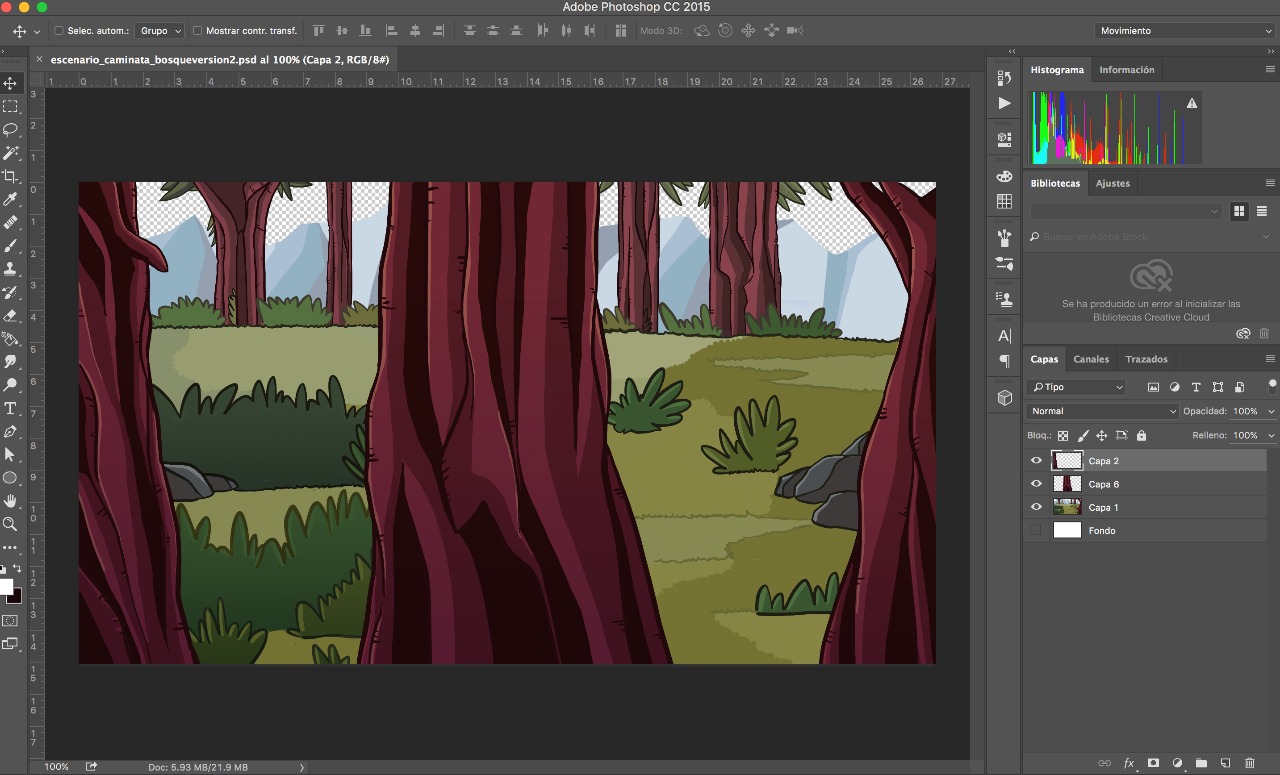Hide the Capa 6 layer
This screenshot has height=775, width=1280.
[1036, 484]
